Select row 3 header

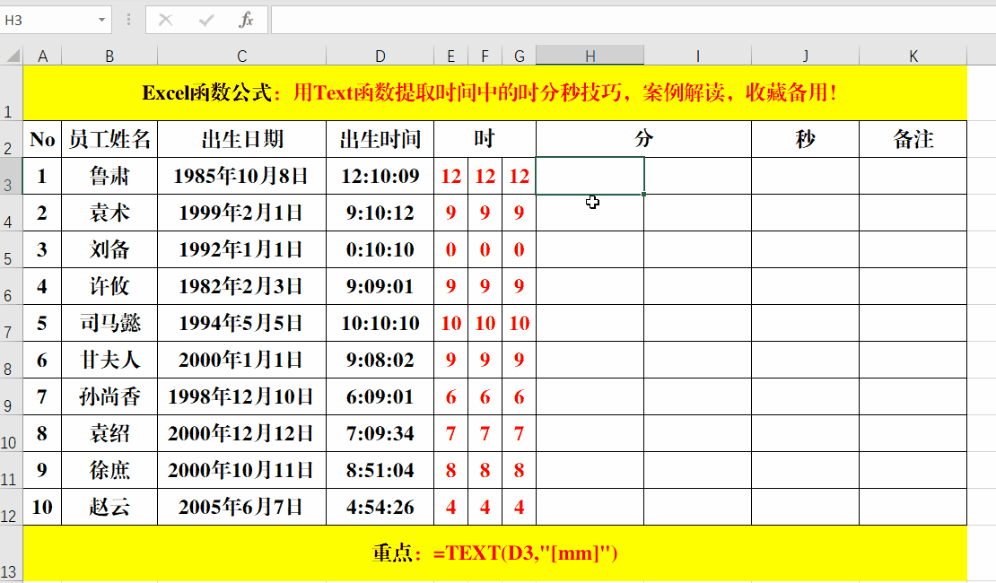(11, 177)
